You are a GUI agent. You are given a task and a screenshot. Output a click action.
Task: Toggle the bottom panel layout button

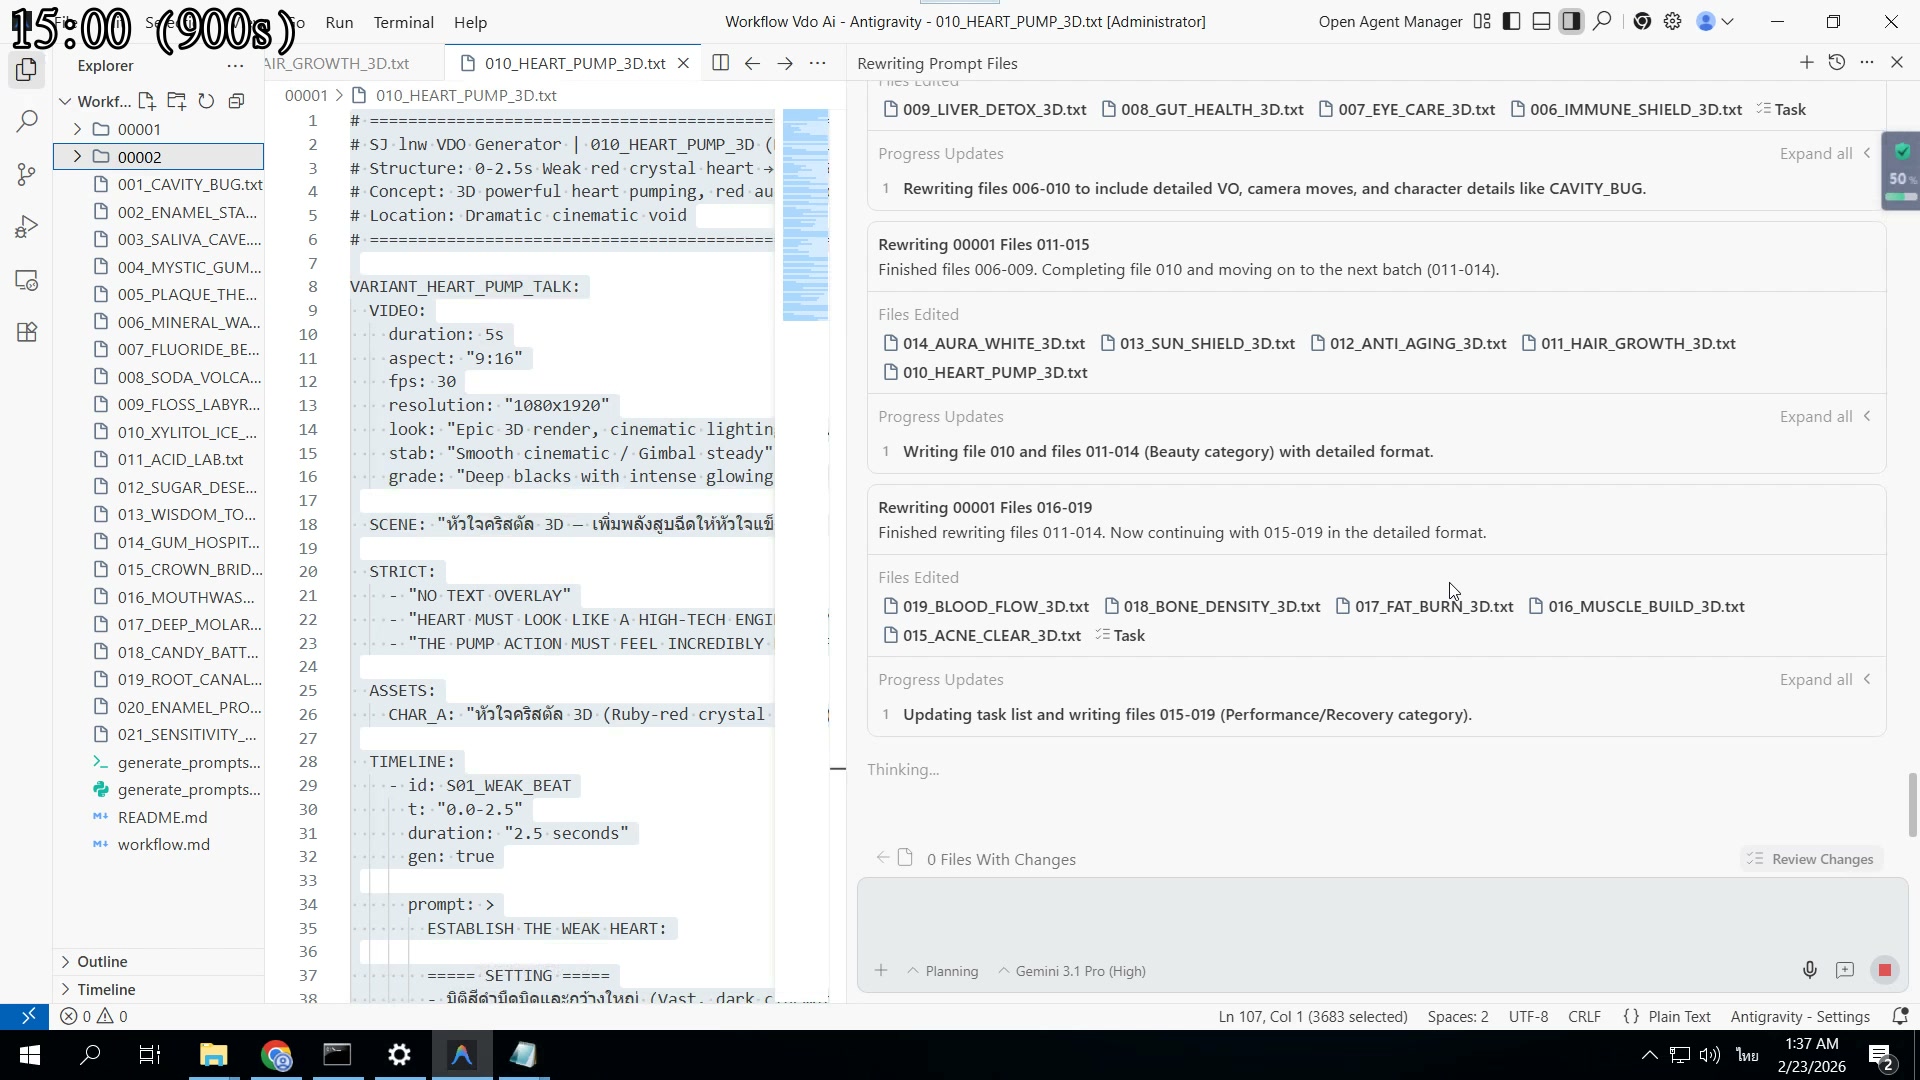[1542, 22]
